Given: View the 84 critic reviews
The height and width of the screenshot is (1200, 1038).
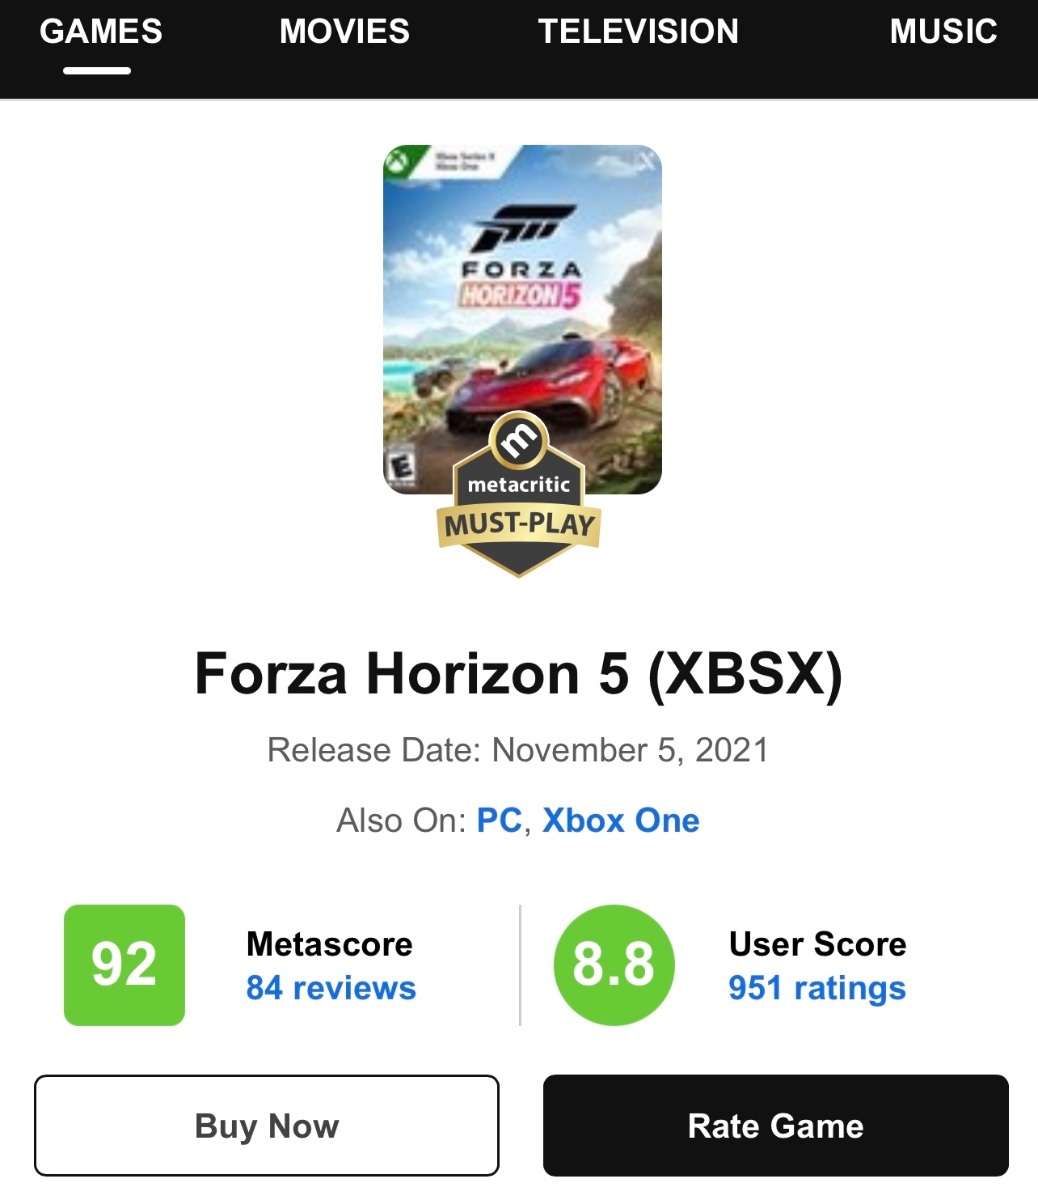Looking at the screenshot, I should pos(331,988).
